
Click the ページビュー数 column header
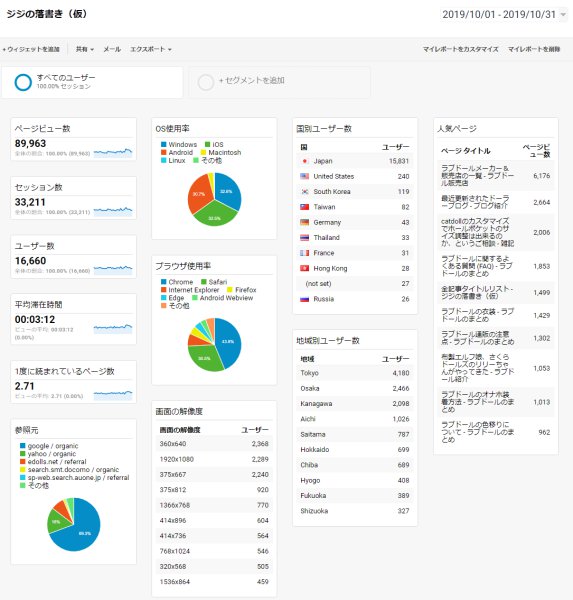[536, 151]
